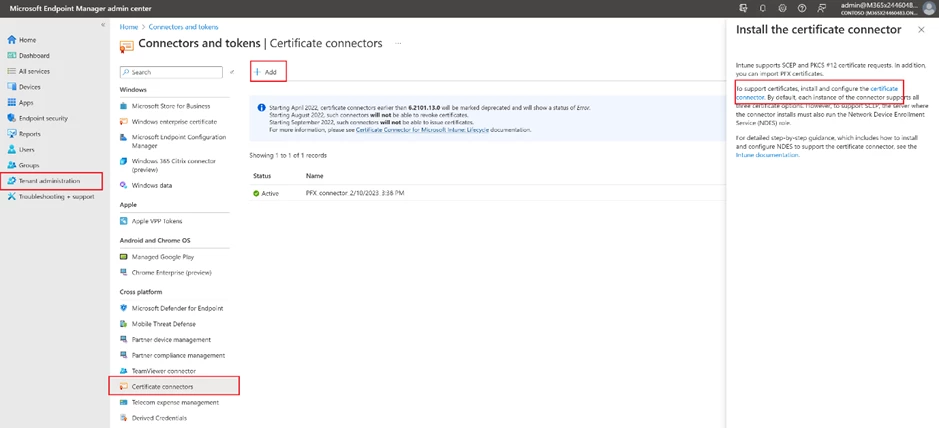Collapse the connectors menu pane chevron
This screenshot has width=939, height=428.
(x=232, y=72)
